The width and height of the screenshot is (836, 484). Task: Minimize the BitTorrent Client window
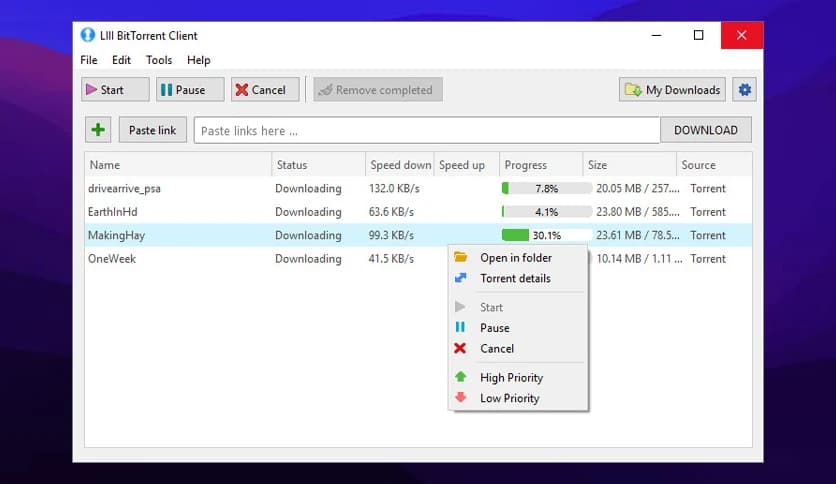pyautogui.click(x=656, y=35)
